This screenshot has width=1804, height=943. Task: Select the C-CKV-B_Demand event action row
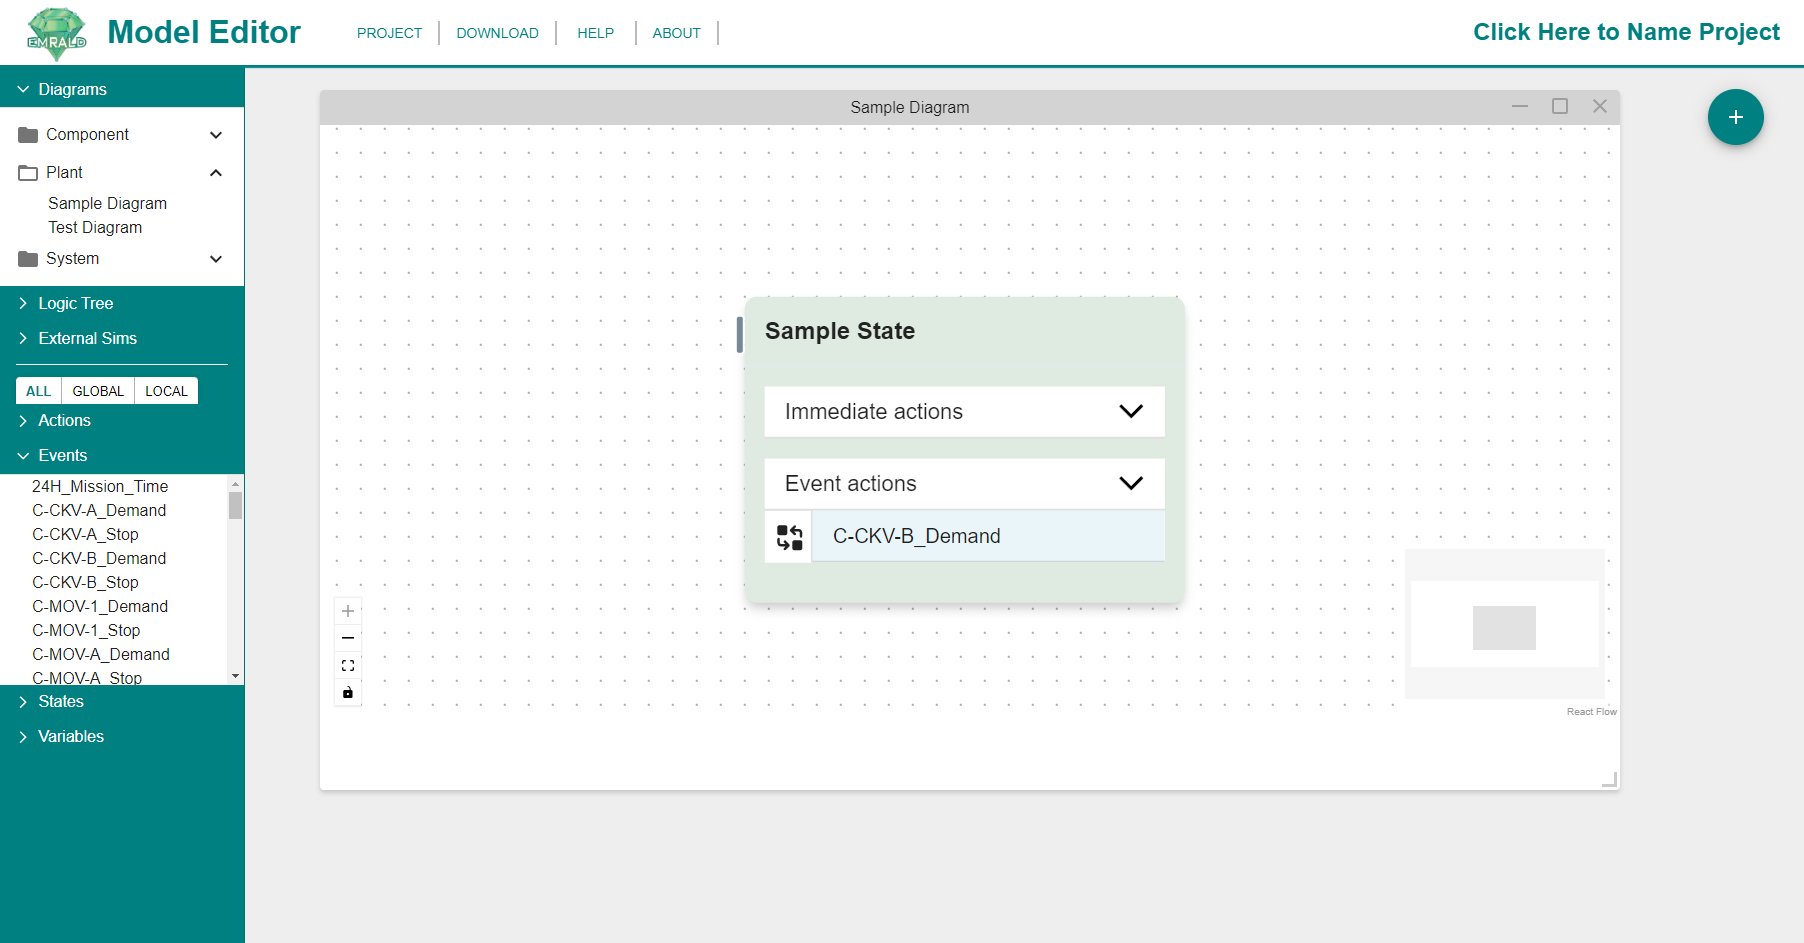(x=988, y=537)
